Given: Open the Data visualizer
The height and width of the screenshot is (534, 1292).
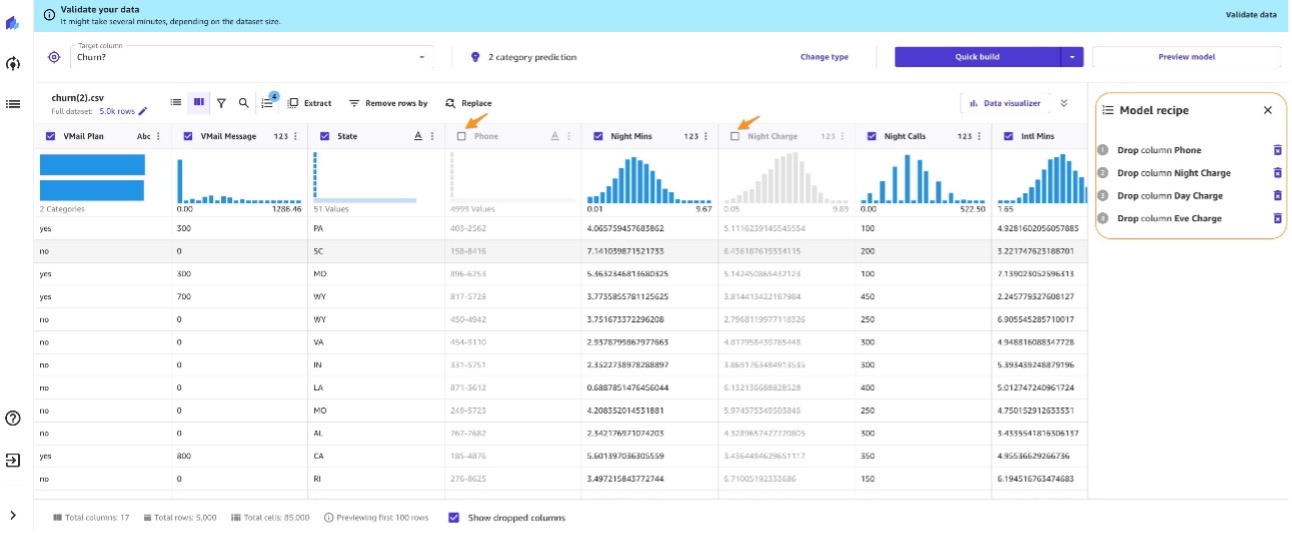Looking at the screenshot, I should [x=1004, y=103].
